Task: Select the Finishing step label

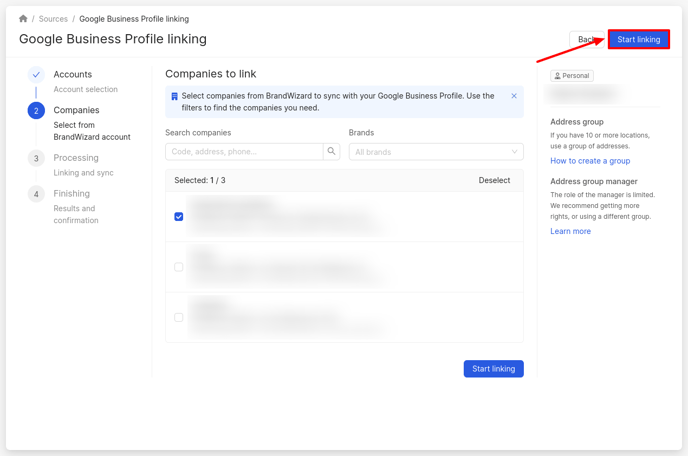Action: point(72,194)
